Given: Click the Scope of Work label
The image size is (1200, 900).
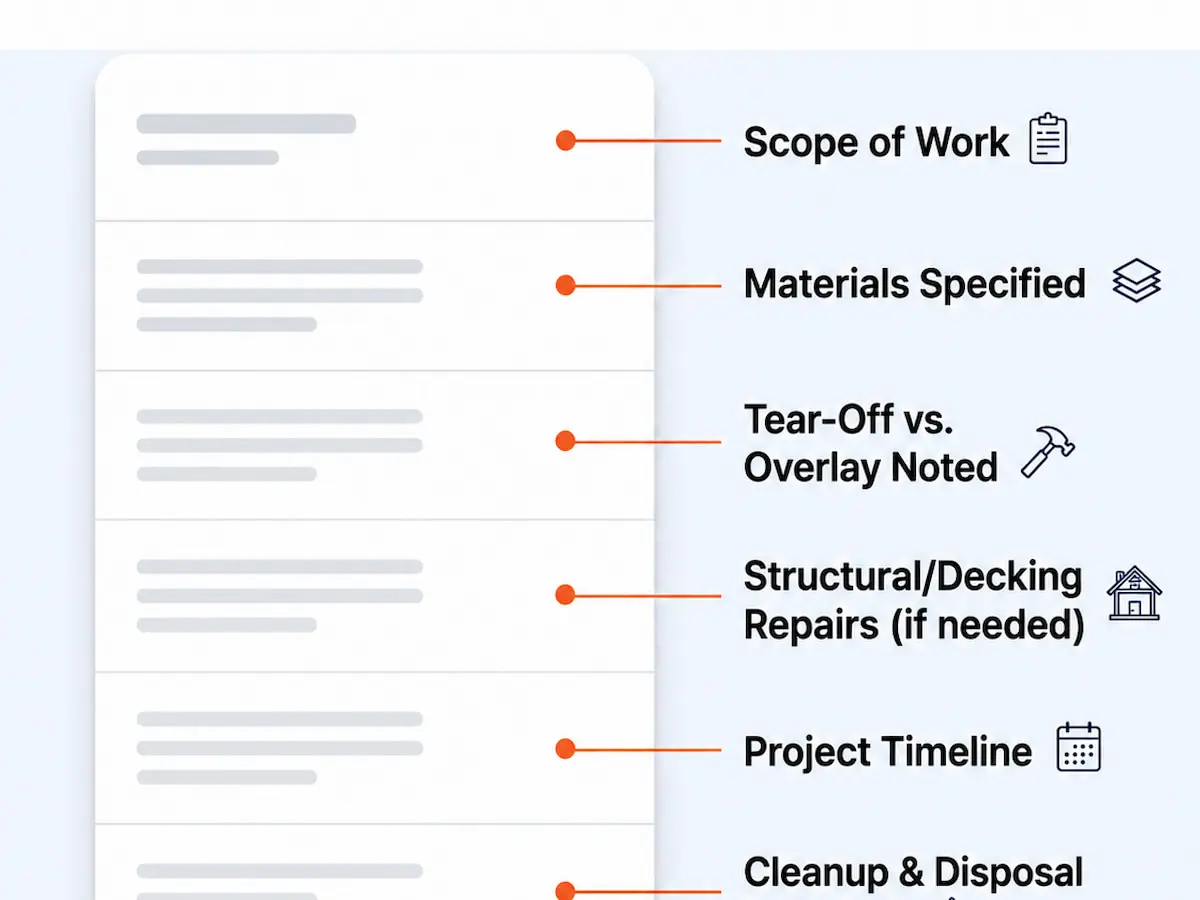Looking at the screenshot, I should pos(876,142).
